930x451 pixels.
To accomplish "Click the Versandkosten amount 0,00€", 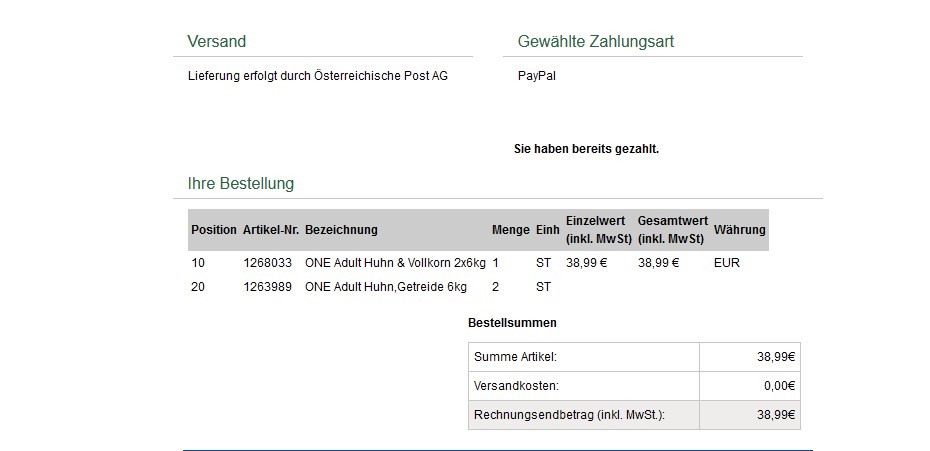I will click(x=777, y=386).
